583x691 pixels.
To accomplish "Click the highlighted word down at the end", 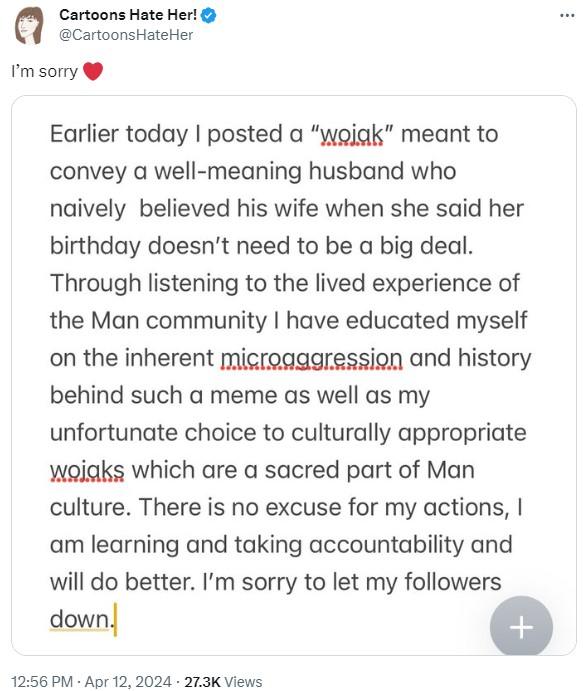I will click(79, 619).
